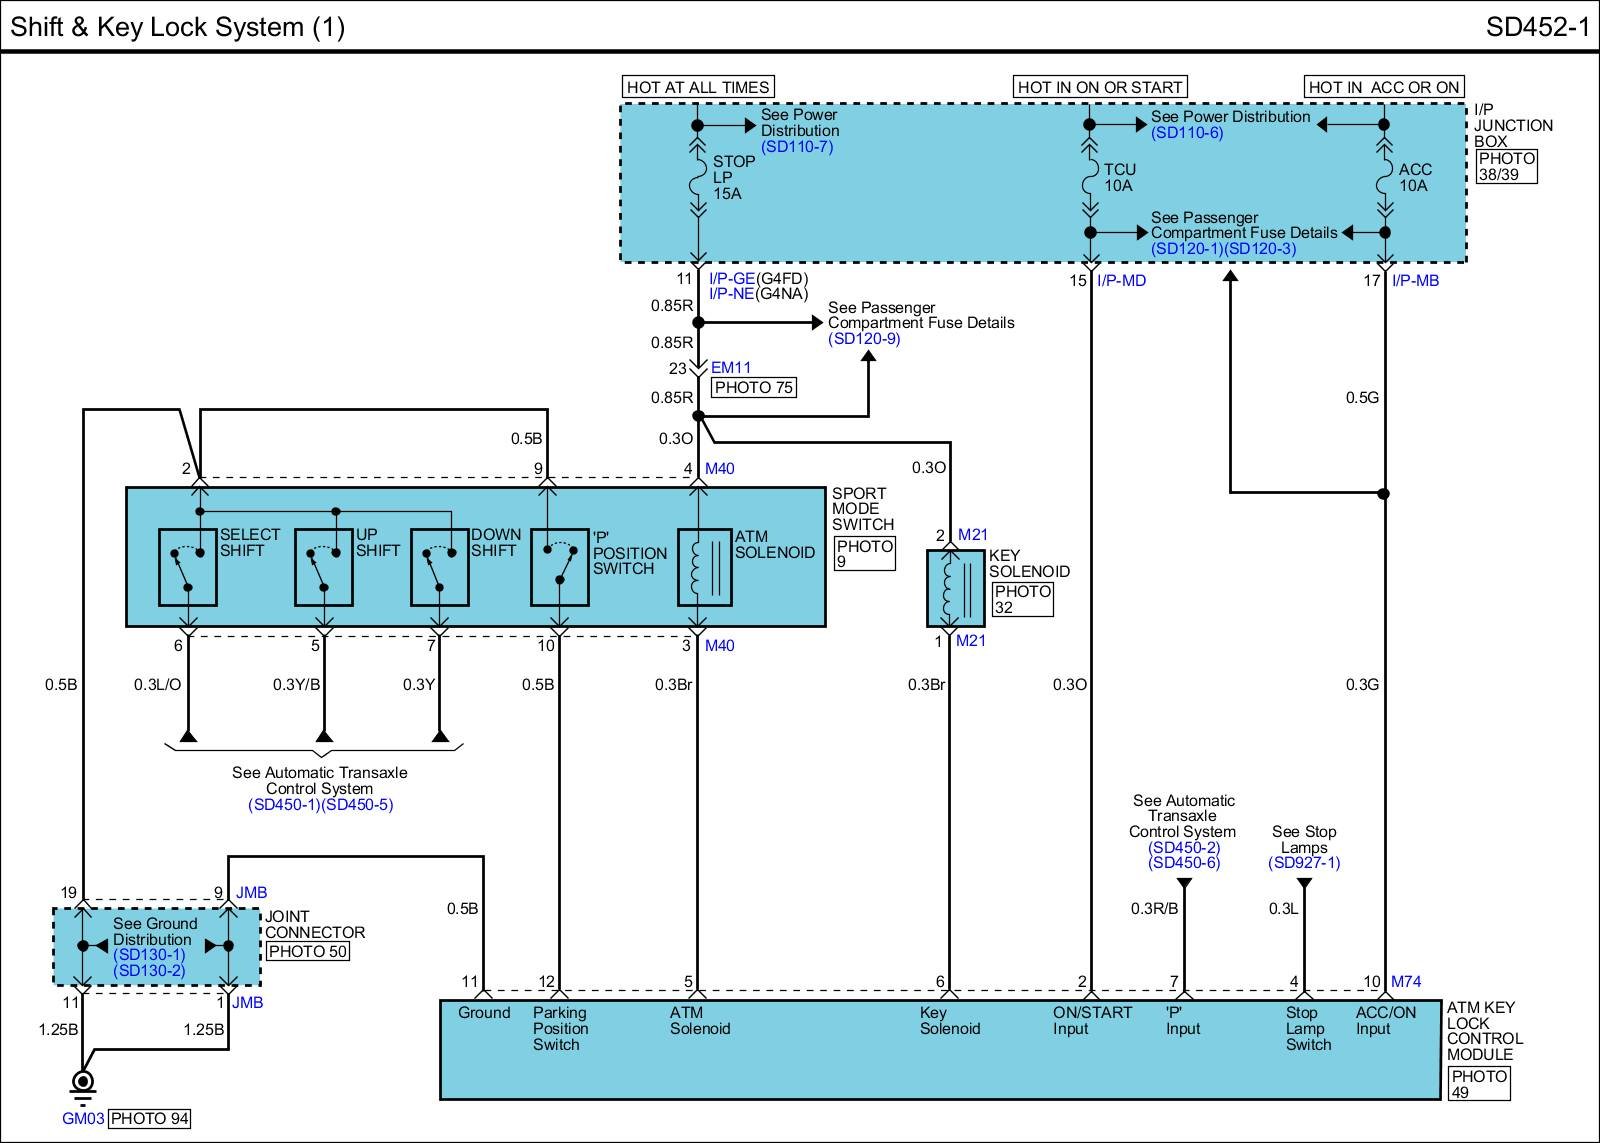Open the SD130-1 ground distribution link
Image resolution: width=1600 pixels, height=1143 pixels.
point(149,955)
